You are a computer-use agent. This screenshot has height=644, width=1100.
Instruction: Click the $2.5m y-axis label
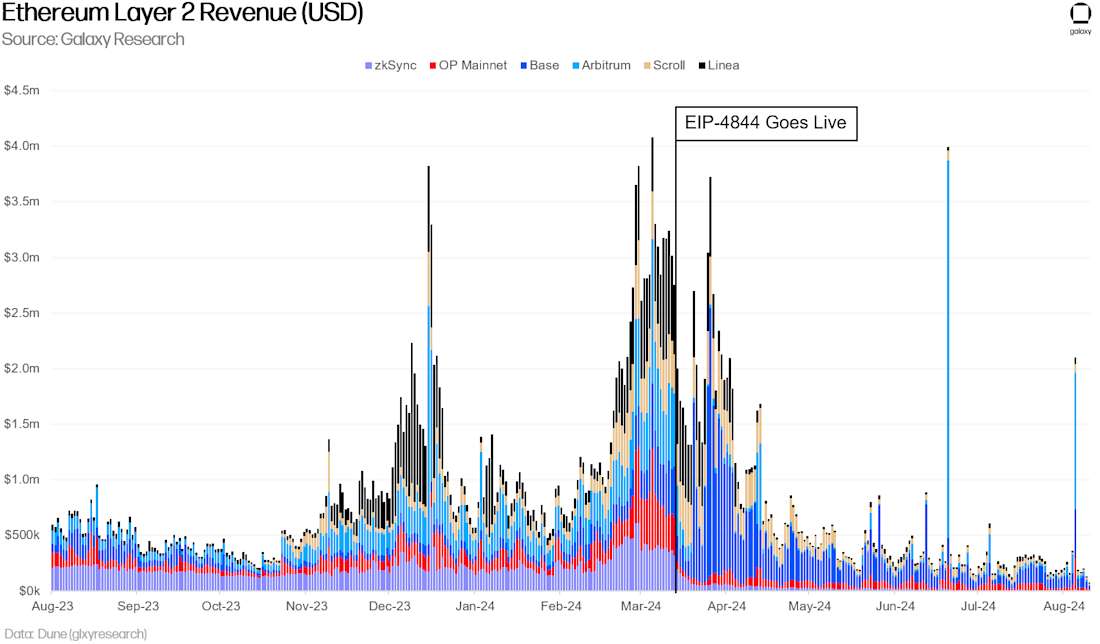(22, 313)
